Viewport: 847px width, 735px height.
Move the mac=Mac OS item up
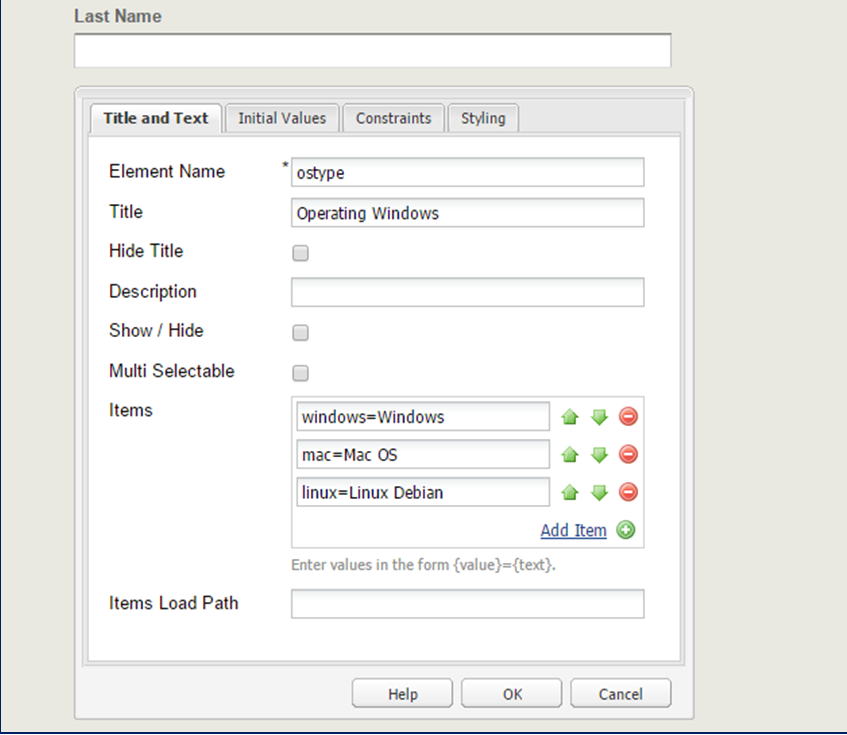(570, 455)
